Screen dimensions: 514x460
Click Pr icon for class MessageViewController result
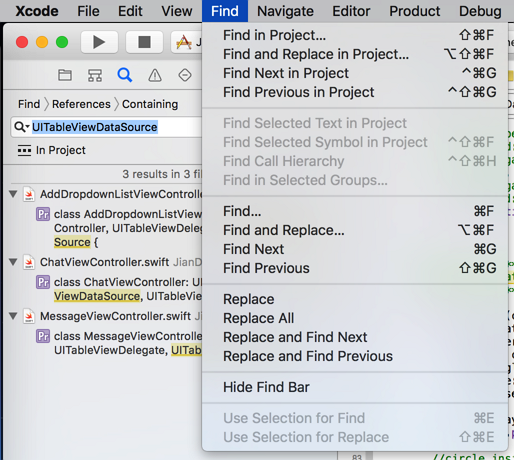(x=43, y=336)
